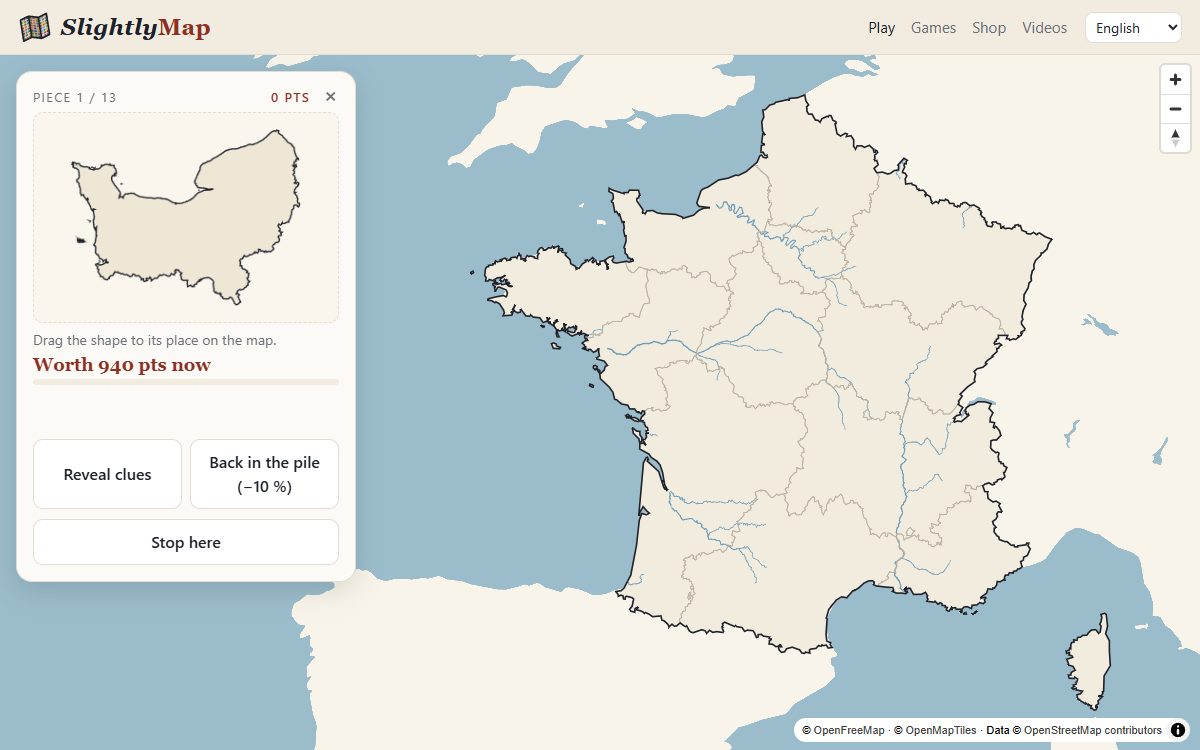Open the Shop page
Image resolution: width=1200 pixels, height=750 pixels.
pos(989,28)
